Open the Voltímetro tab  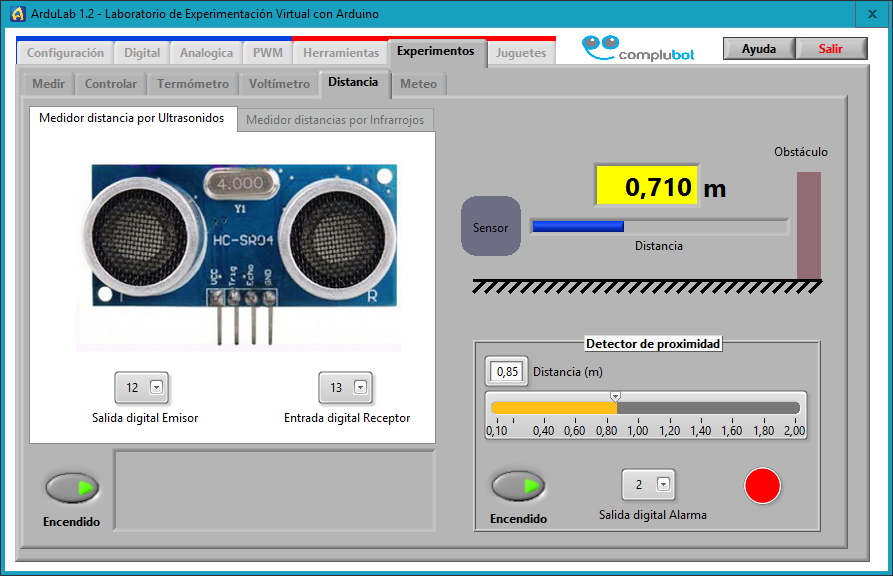click(279, 84)
